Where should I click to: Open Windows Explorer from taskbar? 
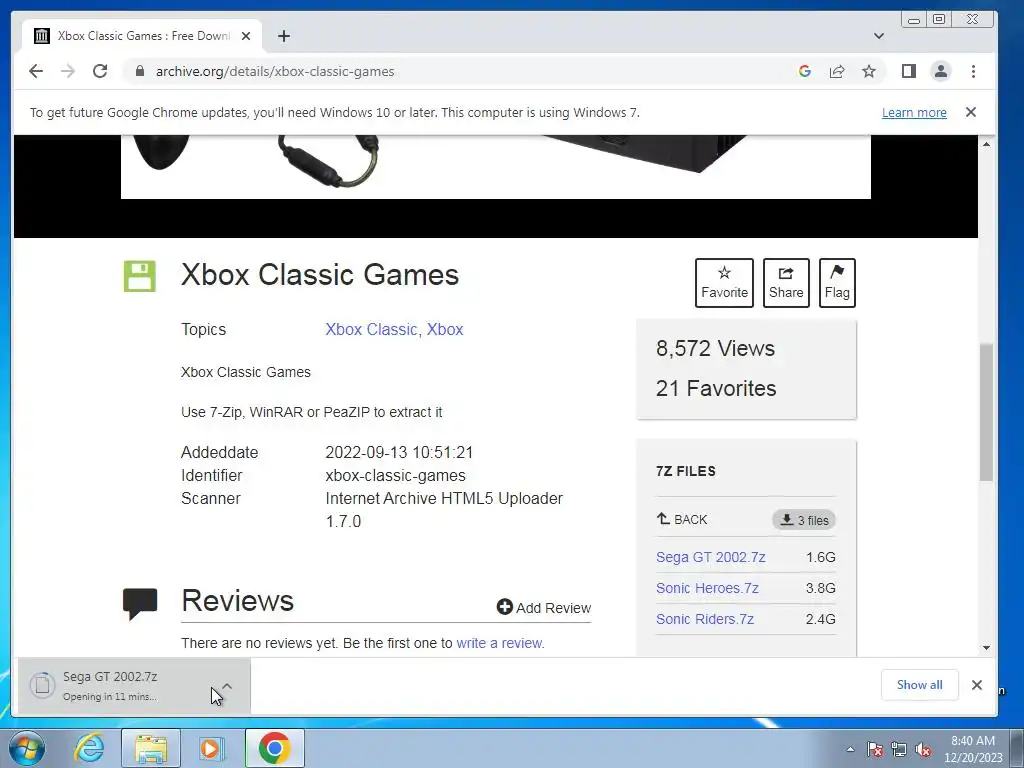(150, 748)
